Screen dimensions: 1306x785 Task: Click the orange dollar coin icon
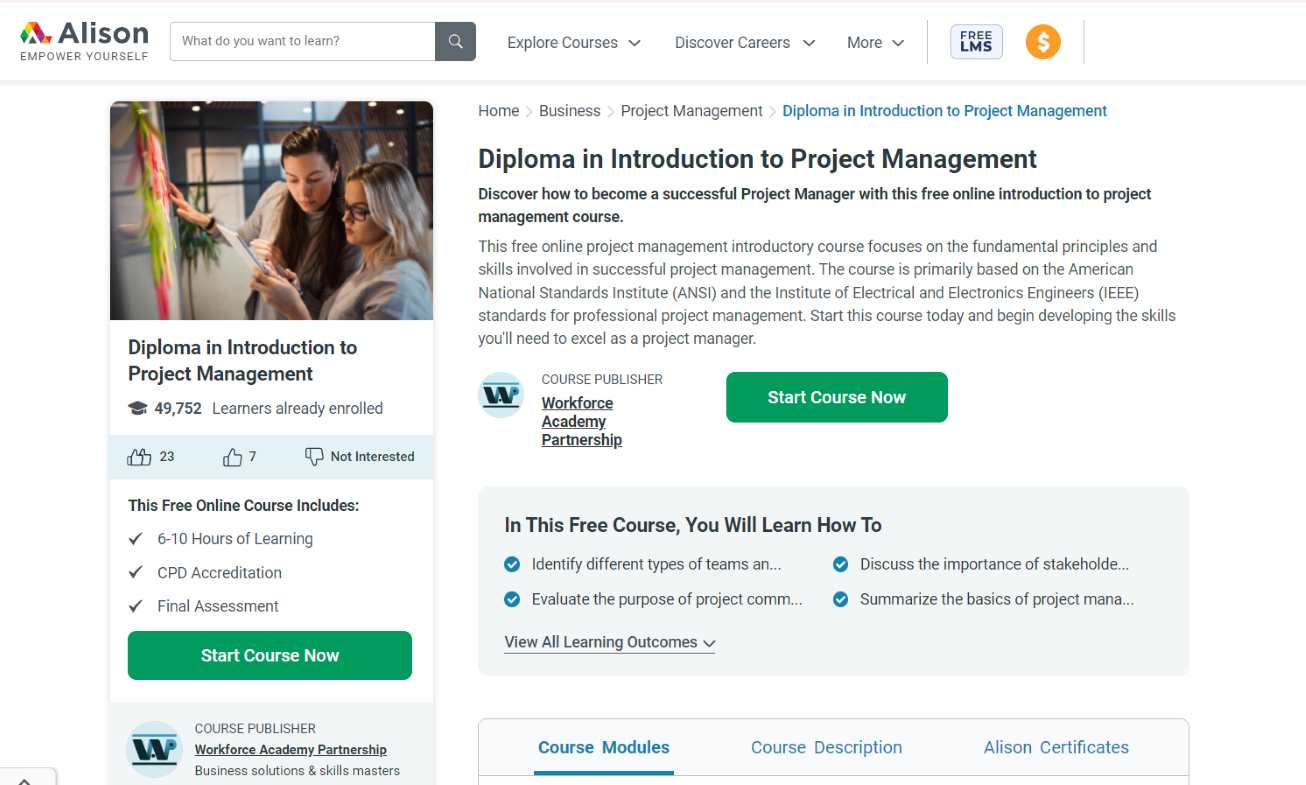1043,42
